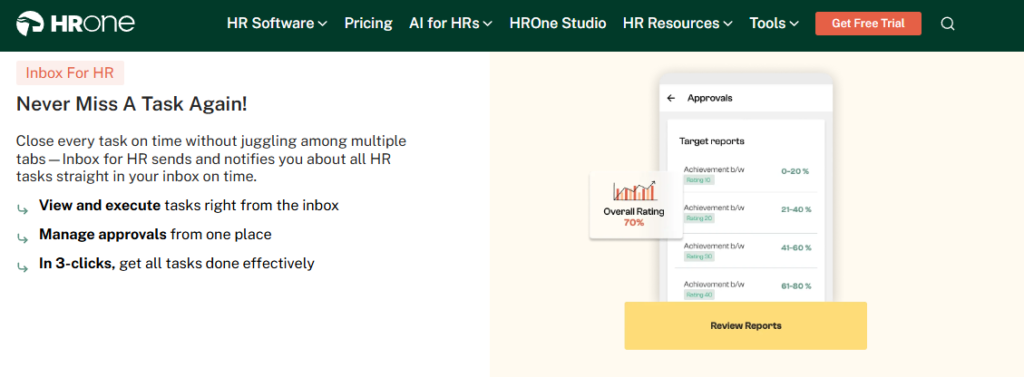Viewport: 1024px width, 377px height.
Task: Click the Never Miss A Task Again heading
Action: [x=132, y=105]
